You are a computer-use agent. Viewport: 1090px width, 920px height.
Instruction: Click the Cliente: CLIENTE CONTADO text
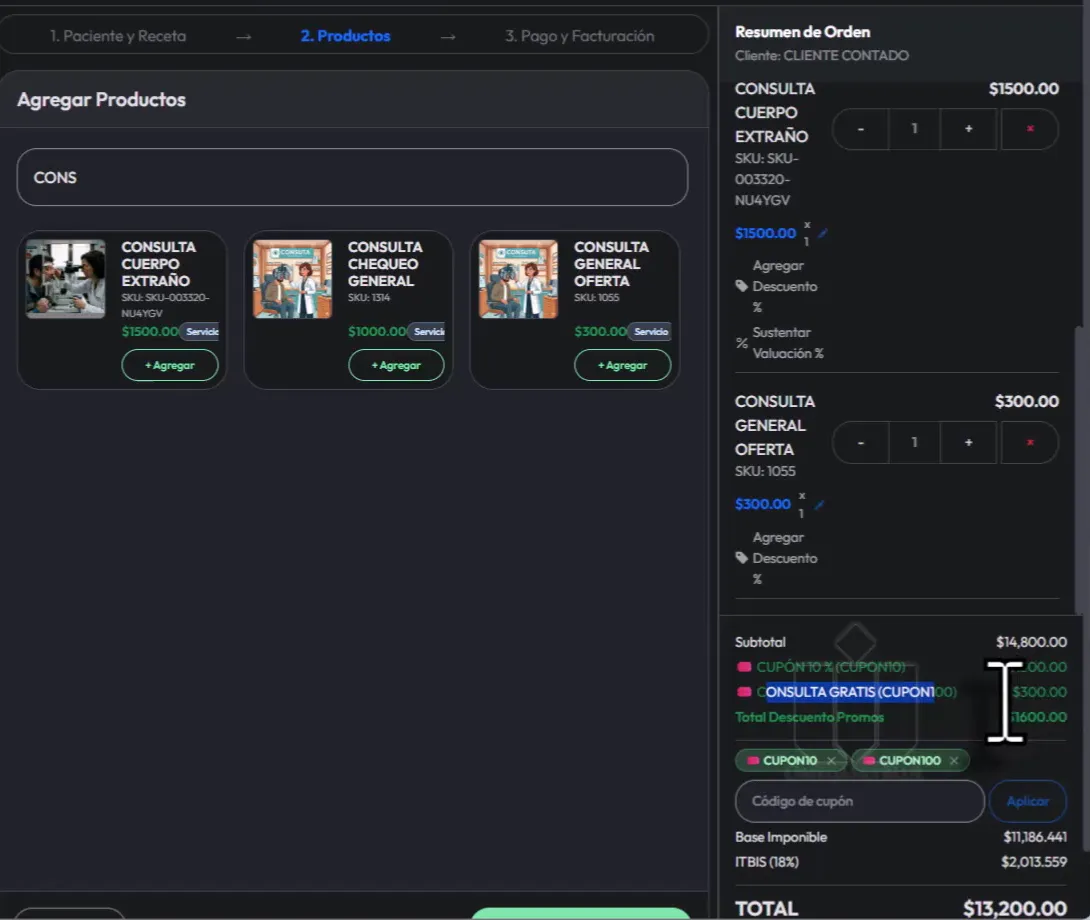(822, 56)
